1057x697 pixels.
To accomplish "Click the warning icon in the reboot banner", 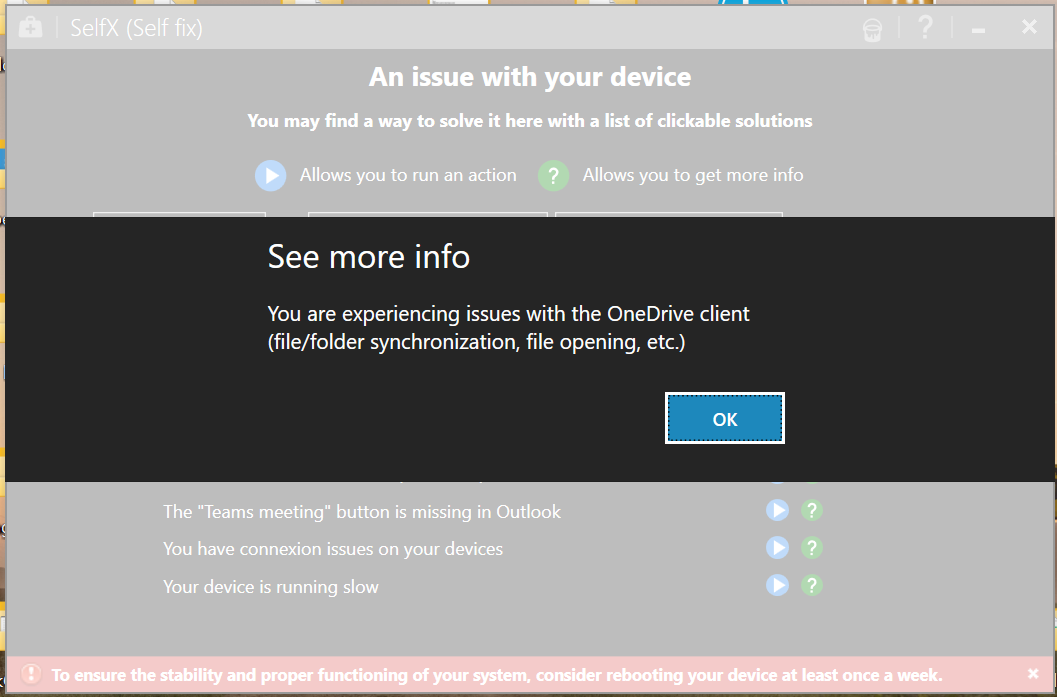I will [x=31, y=673].
